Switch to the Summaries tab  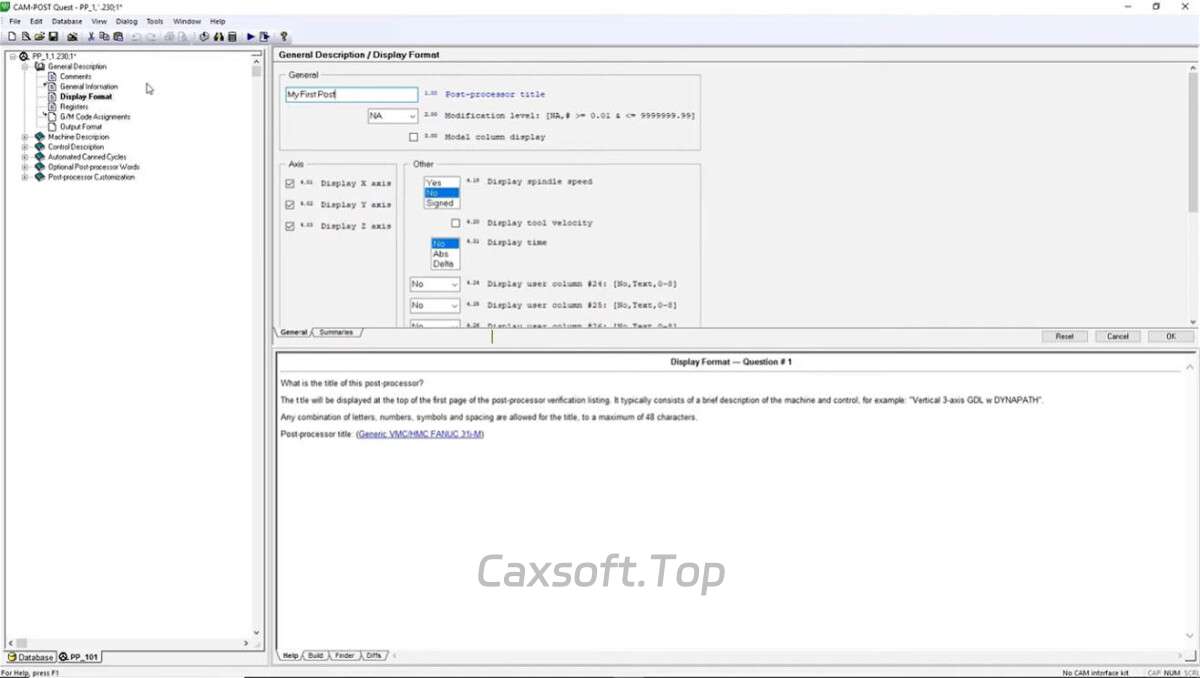336,332
